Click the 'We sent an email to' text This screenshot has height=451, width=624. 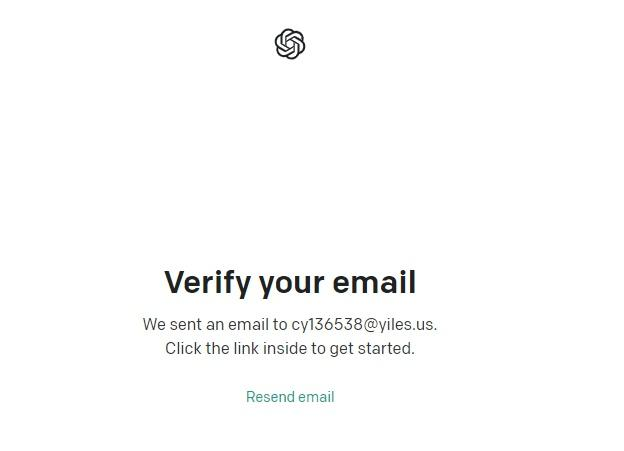click(x=215, y=324)
